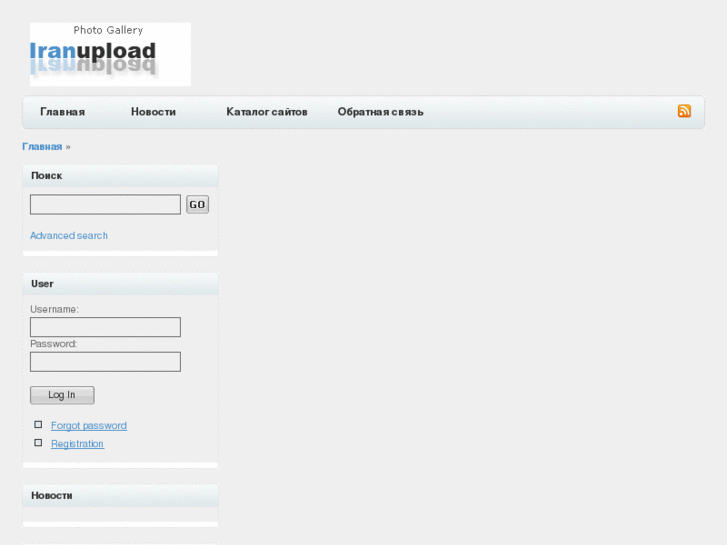Screen dimensions: 727x545
Task: Click the Поиск panel heading
Action: click(120, 176)
